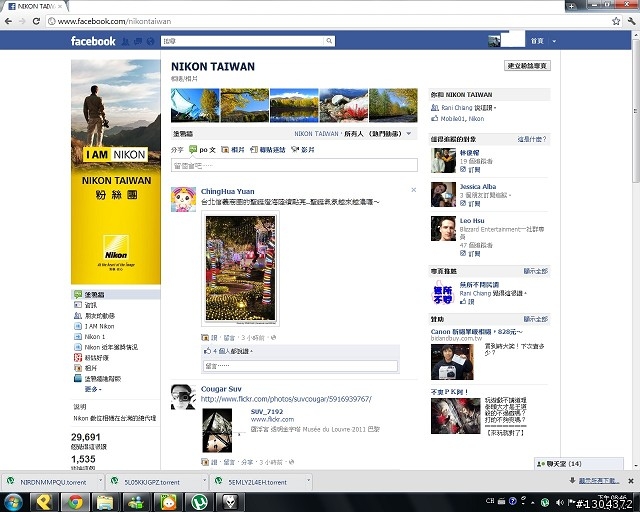The width and height of the screenshot is (640, 512).
Task: Click Chrome icon in taskbar
Action: (75, 502)
